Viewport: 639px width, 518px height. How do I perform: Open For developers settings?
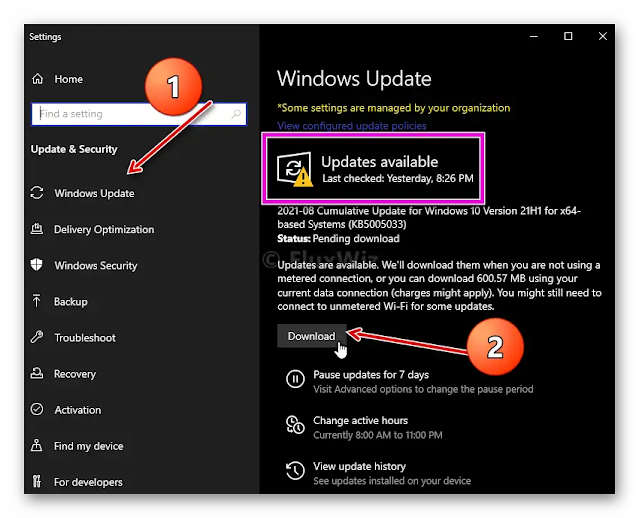88,482
